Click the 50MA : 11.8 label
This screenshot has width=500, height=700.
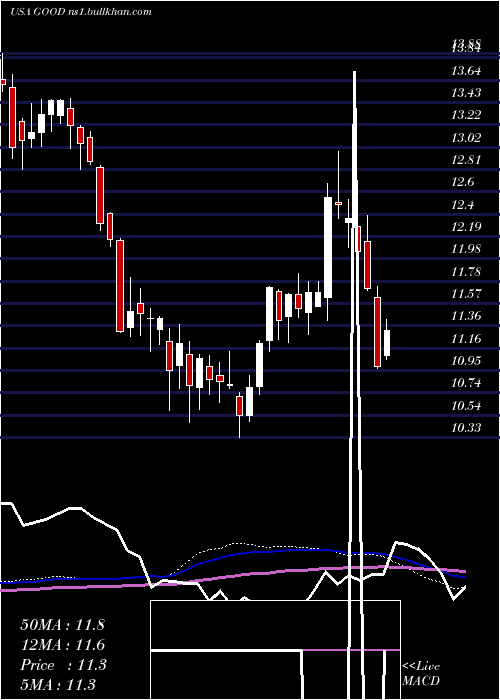(62, 625)
